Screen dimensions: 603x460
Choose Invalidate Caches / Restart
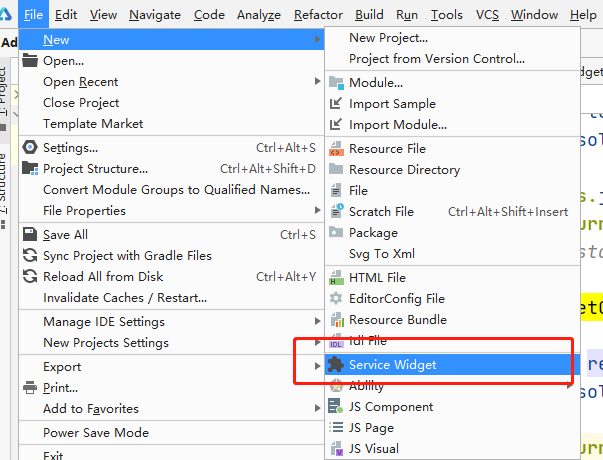(x=125, y=298)
